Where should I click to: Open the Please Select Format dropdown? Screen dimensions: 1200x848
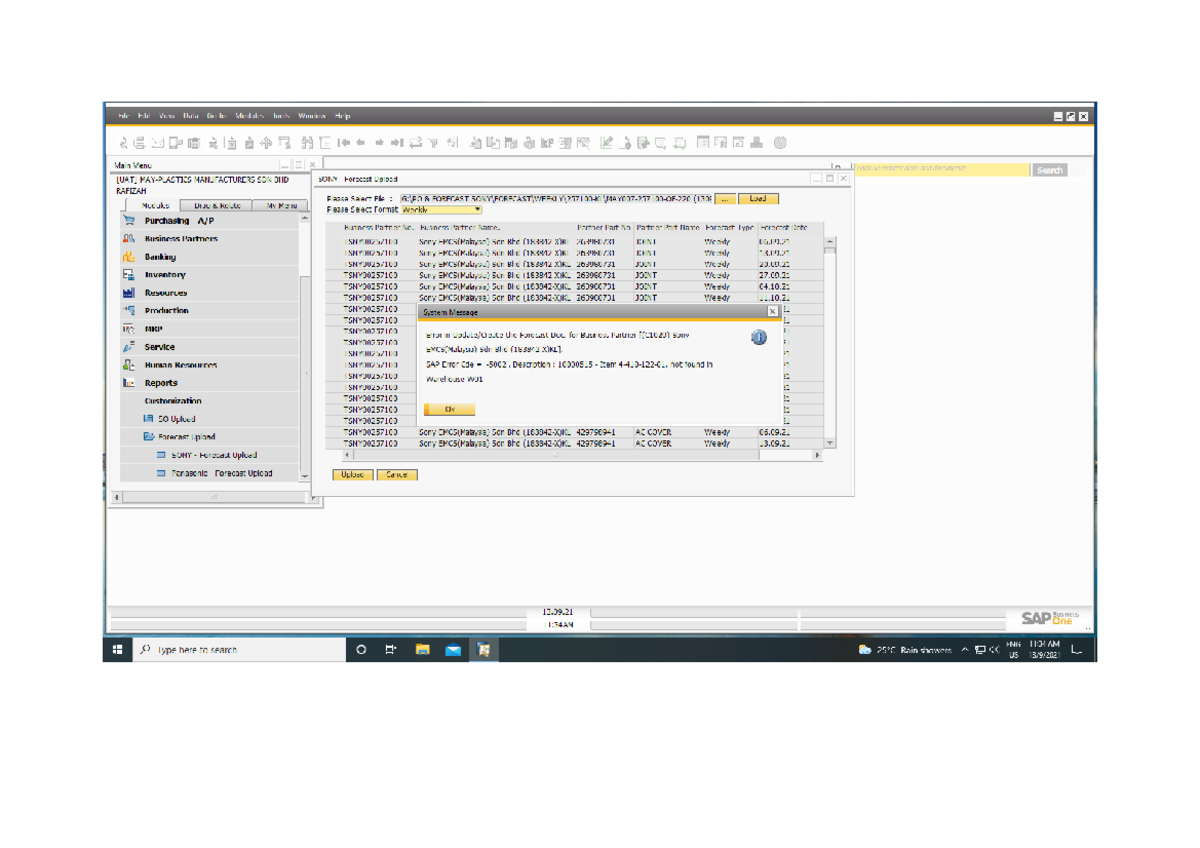(x=477, y=210)
